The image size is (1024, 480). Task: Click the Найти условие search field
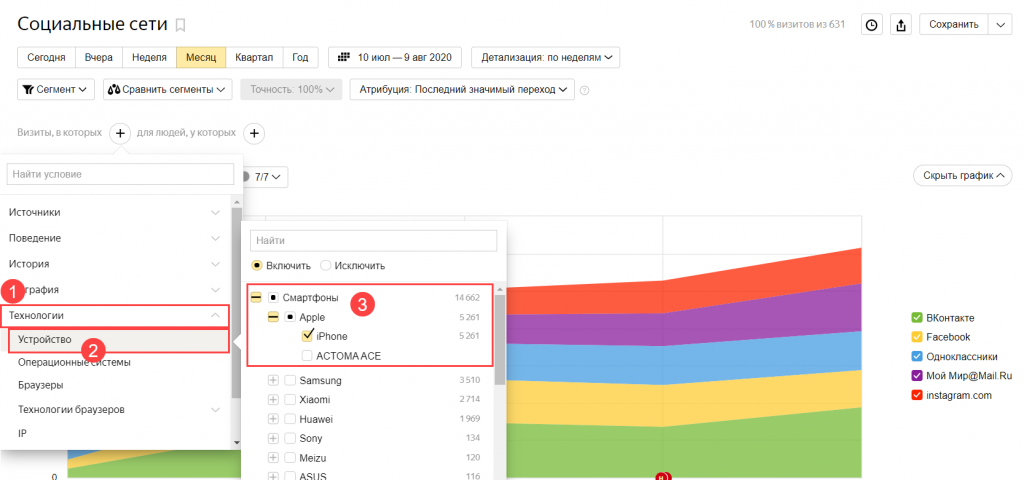[120, 174]
